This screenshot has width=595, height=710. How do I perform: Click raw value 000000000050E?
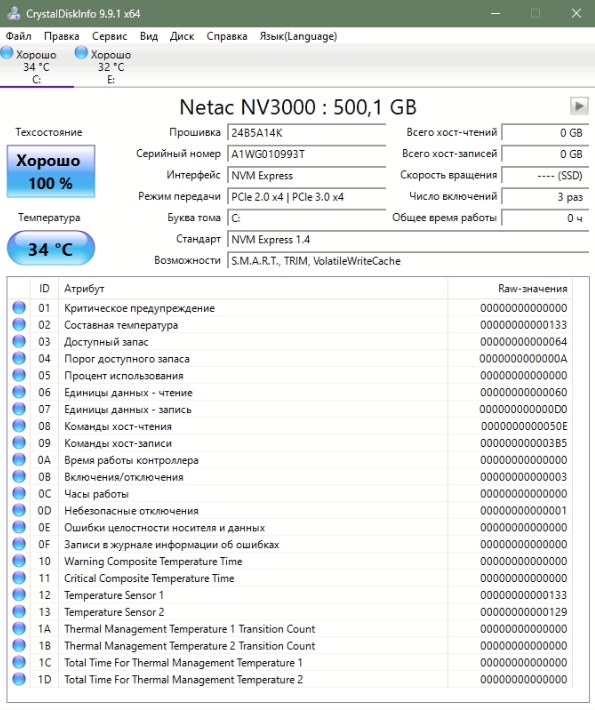pyautogui.click(x=524, y=426)
